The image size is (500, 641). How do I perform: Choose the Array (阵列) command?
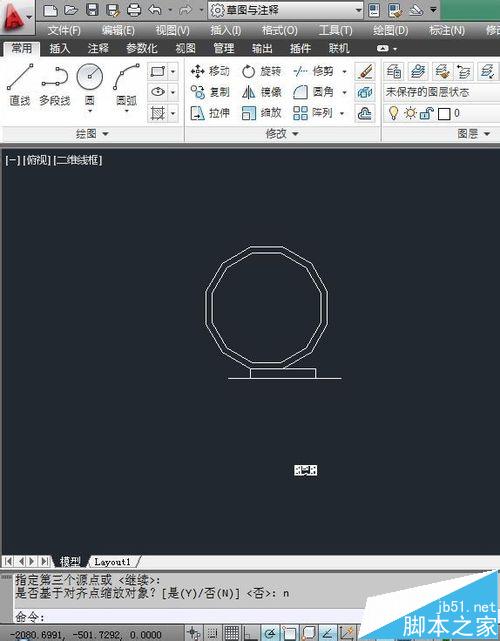(314, 113)
